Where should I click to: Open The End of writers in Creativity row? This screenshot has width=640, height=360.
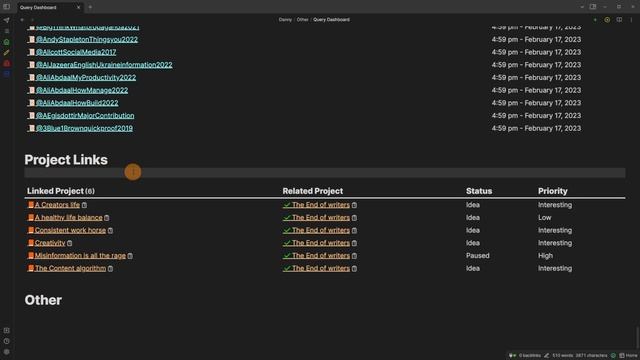[321, 243]
